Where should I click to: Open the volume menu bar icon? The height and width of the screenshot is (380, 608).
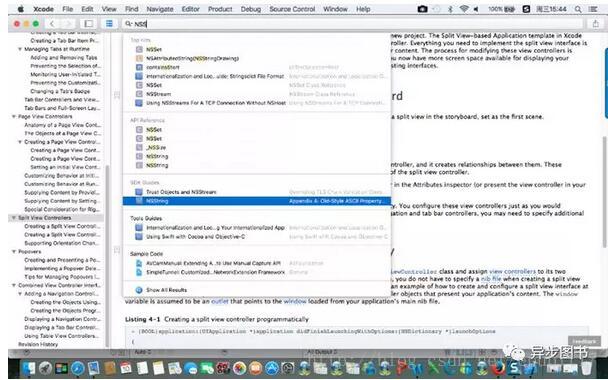pyautogui.click(x=476, y=9)
